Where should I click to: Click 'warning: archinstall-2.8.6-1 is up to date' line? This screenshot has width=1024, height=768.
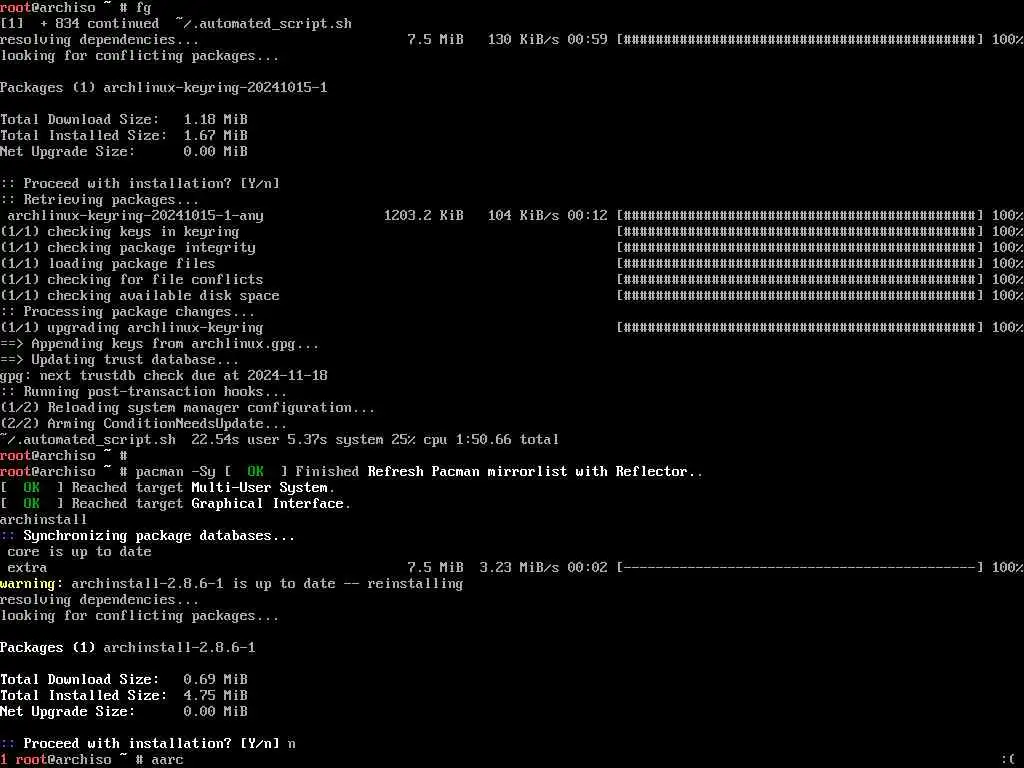click(231, 583)
